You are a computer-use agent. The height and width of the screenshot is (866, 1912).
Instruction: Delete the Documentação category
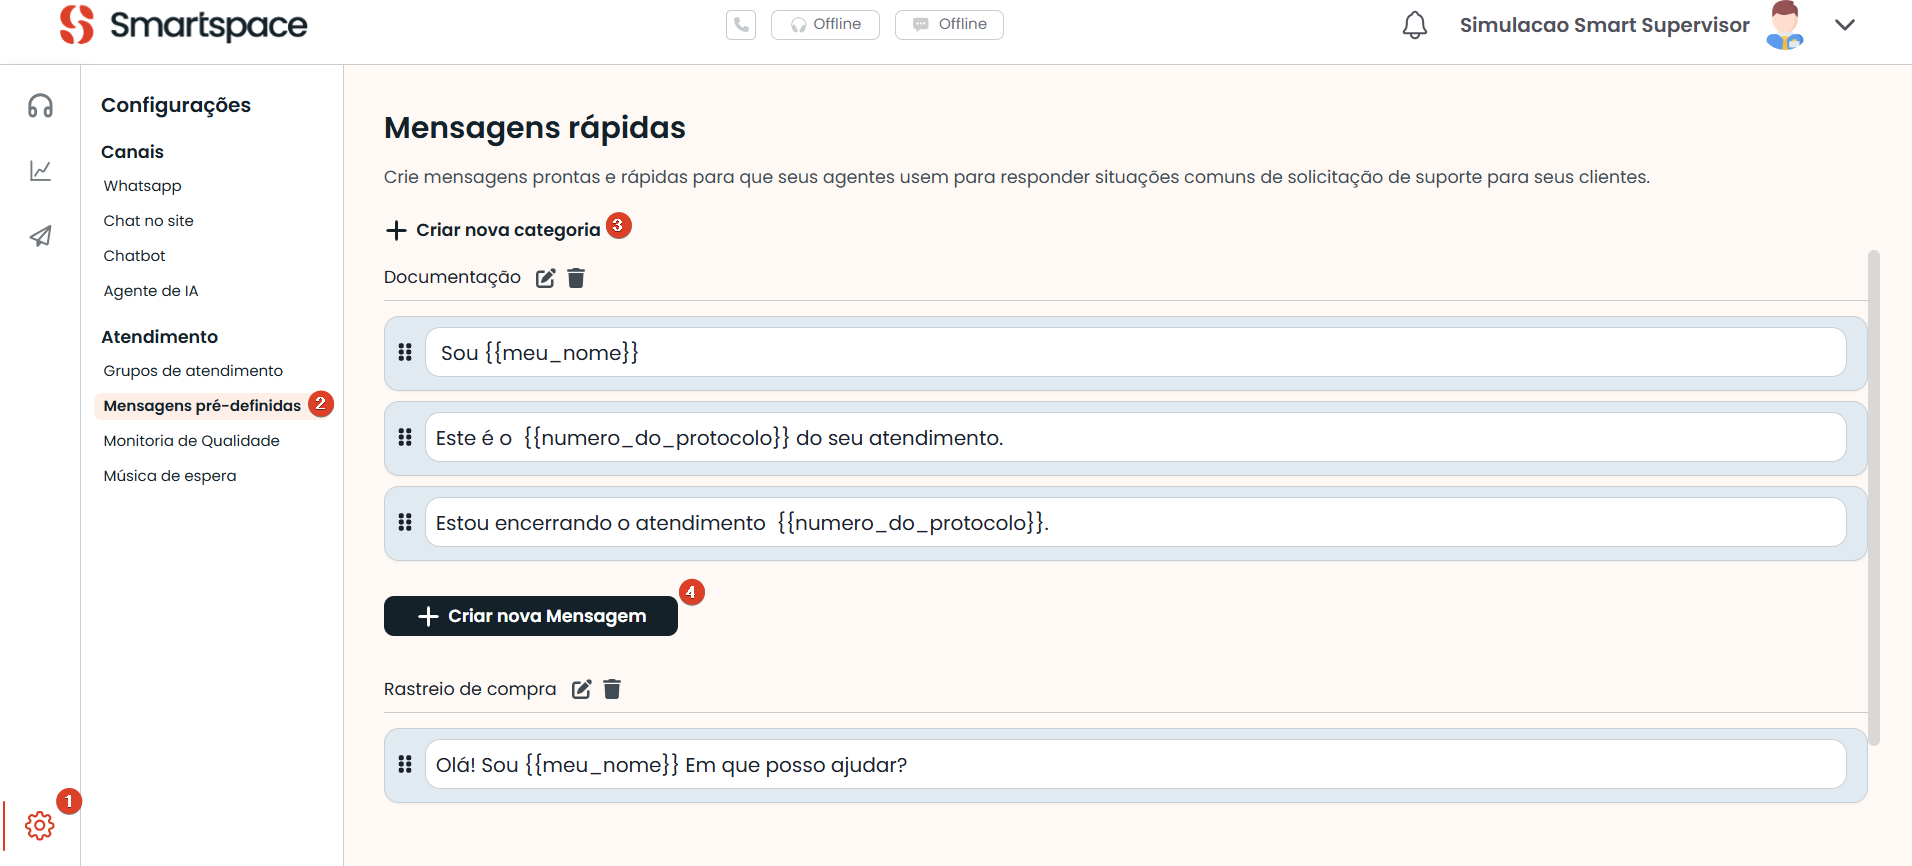click(576, 278)
